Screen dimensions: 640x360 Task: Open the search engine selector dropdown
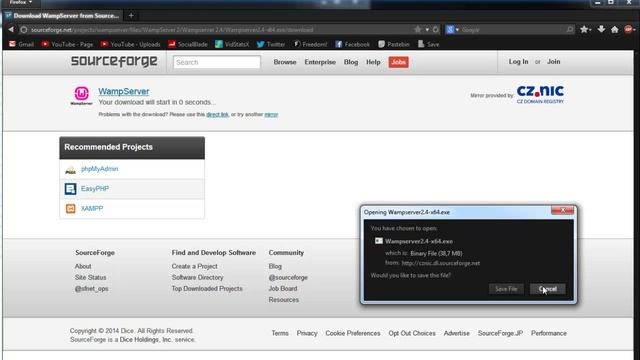[x=452, y=29]
